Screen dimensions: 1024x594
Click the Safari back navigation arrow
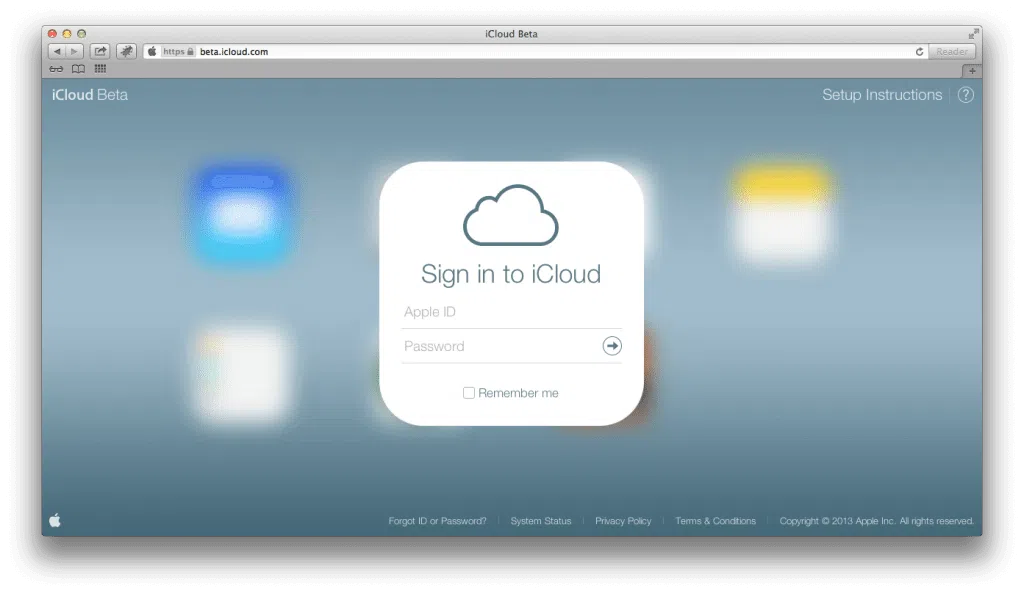[57, 51]
